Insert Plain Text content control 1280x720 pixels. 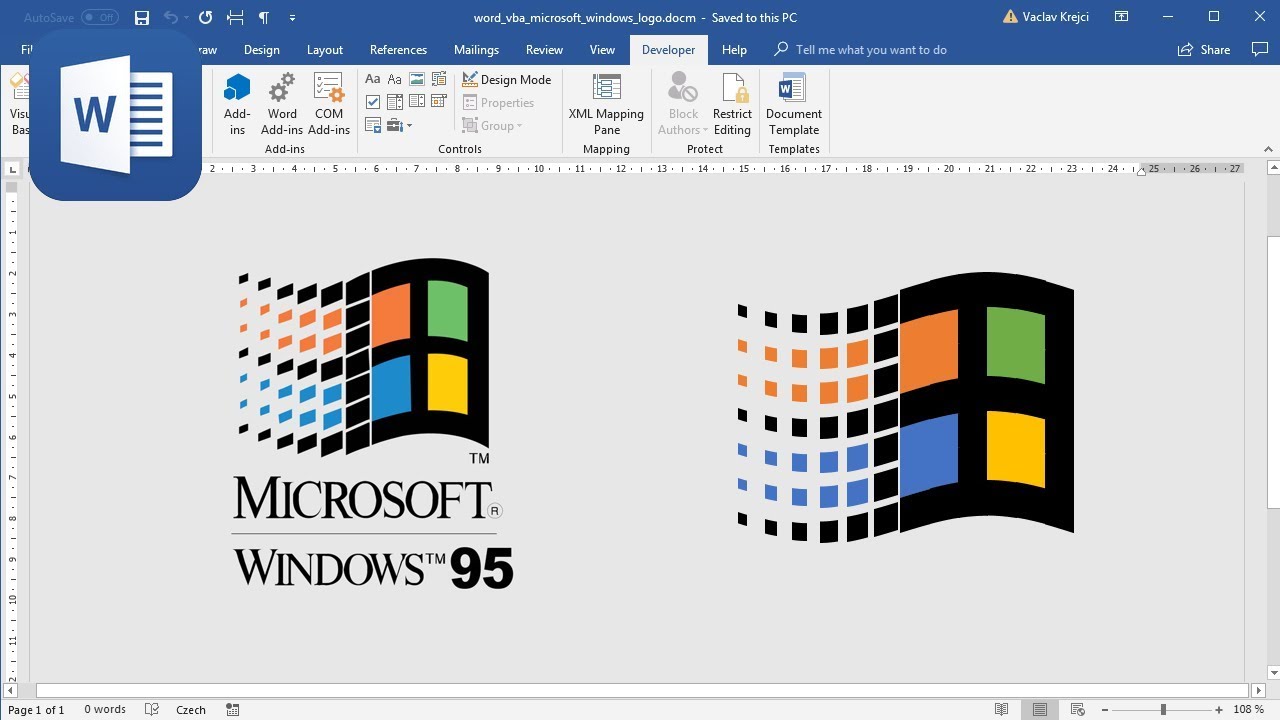point(395,79)
